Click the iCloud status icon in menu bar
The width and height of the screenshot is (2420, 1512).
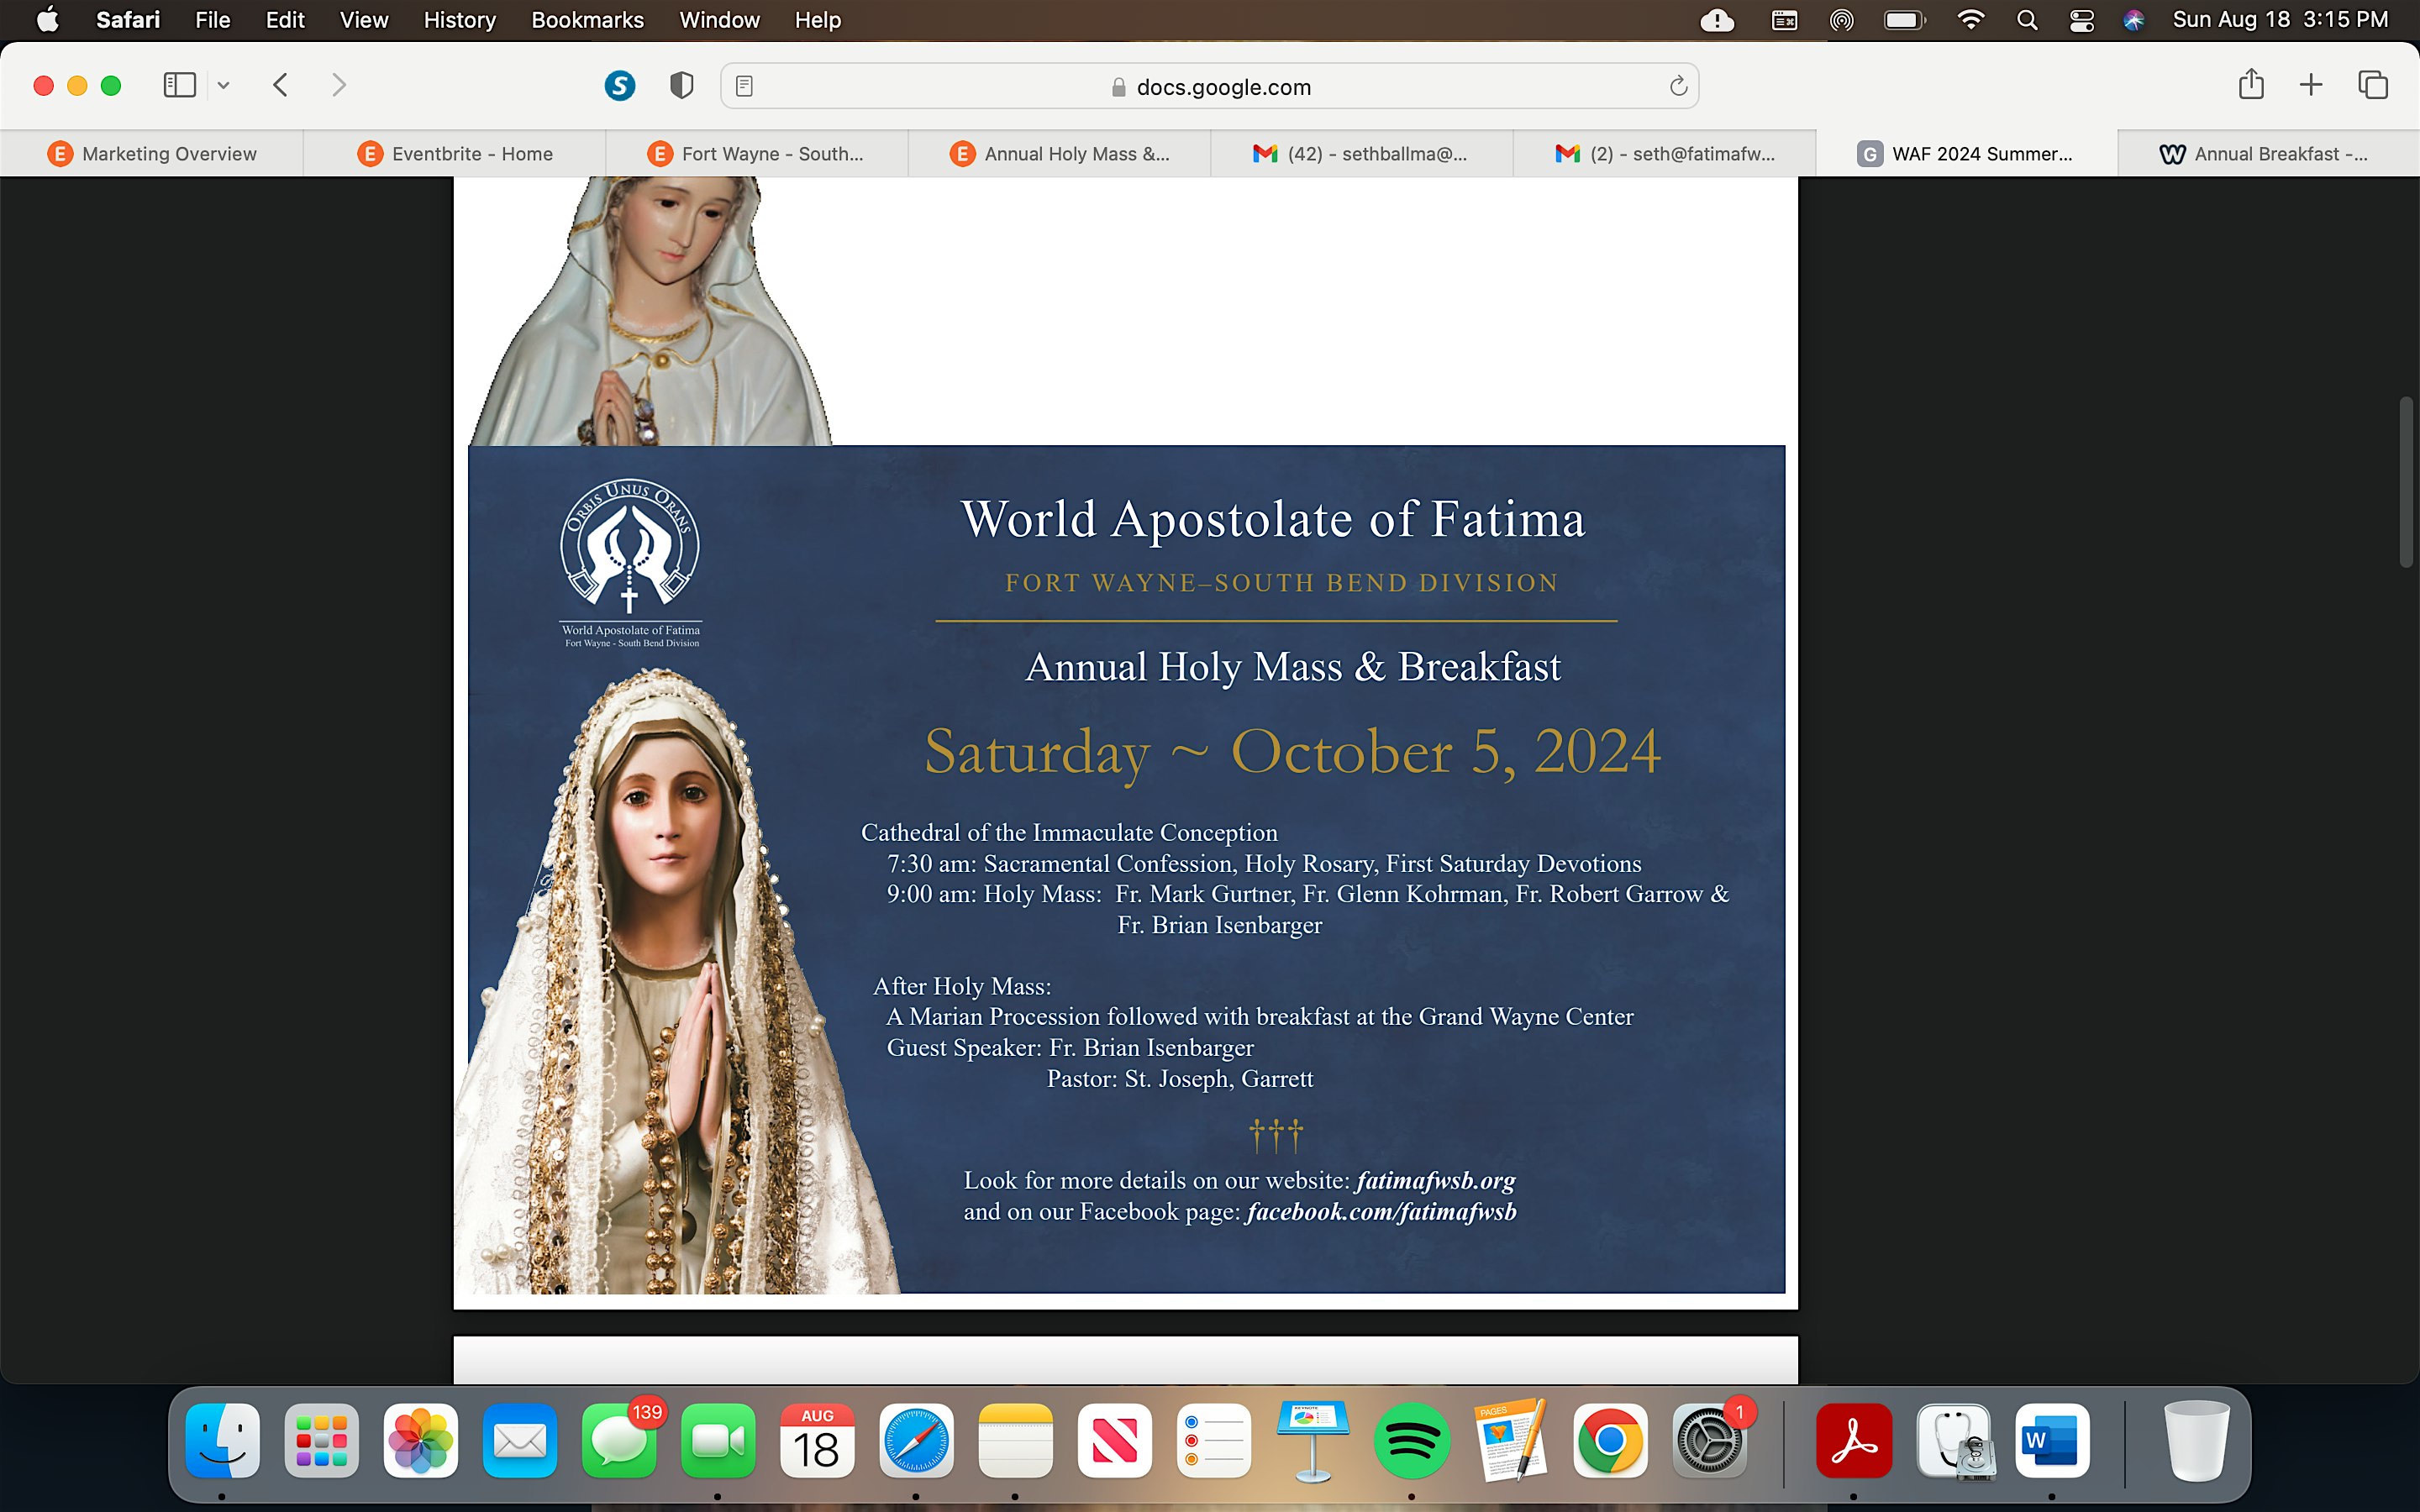click(x=1717, y=20)
